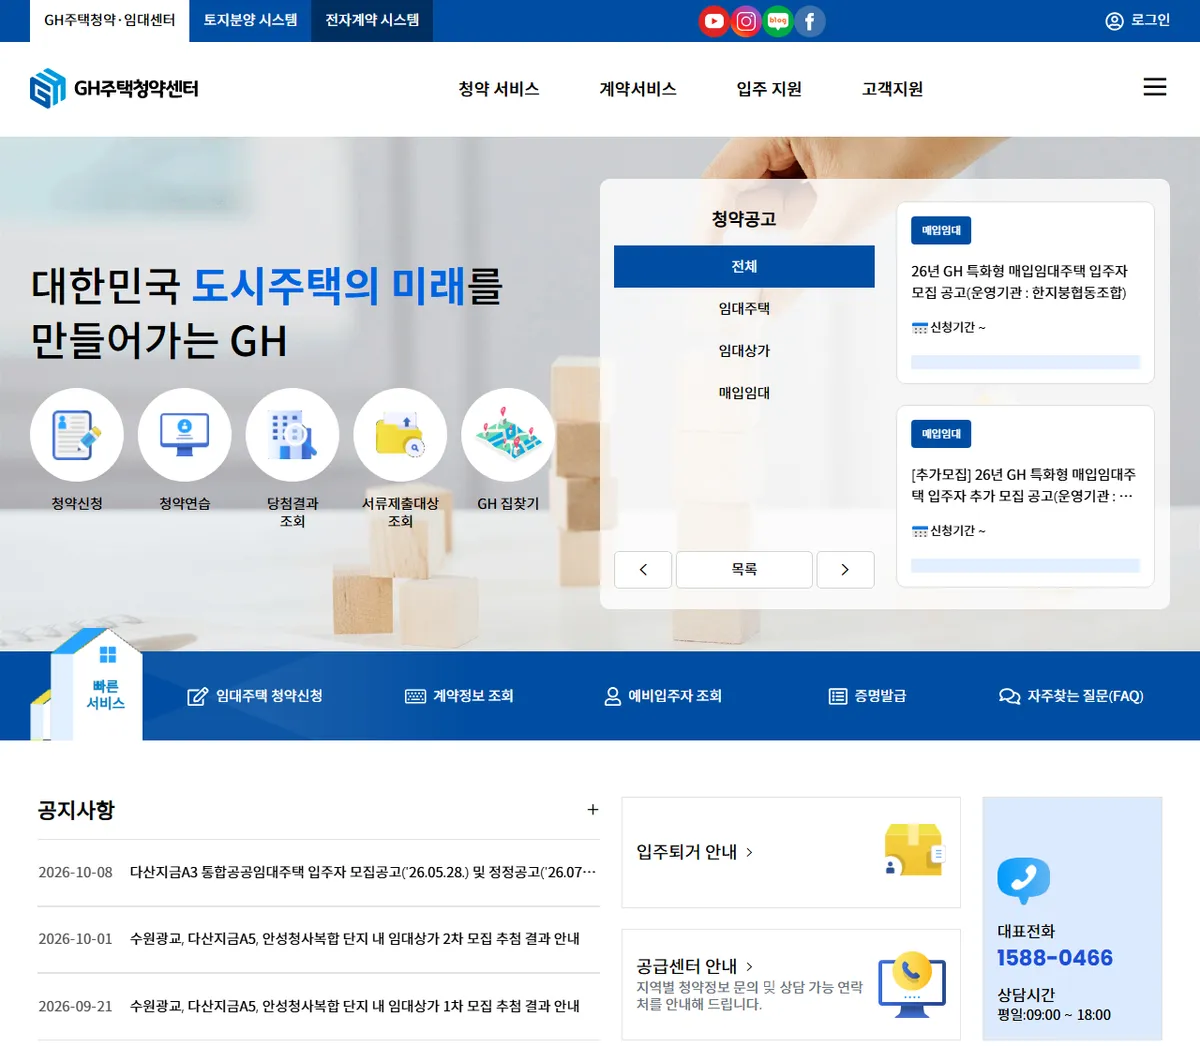Image resolution: width=1200 pixels, height=1059 pixels.
Task: Open 다산지금A3 통합공공임대주택 notice
Action: pyautogui.click(x=363, y=872)
